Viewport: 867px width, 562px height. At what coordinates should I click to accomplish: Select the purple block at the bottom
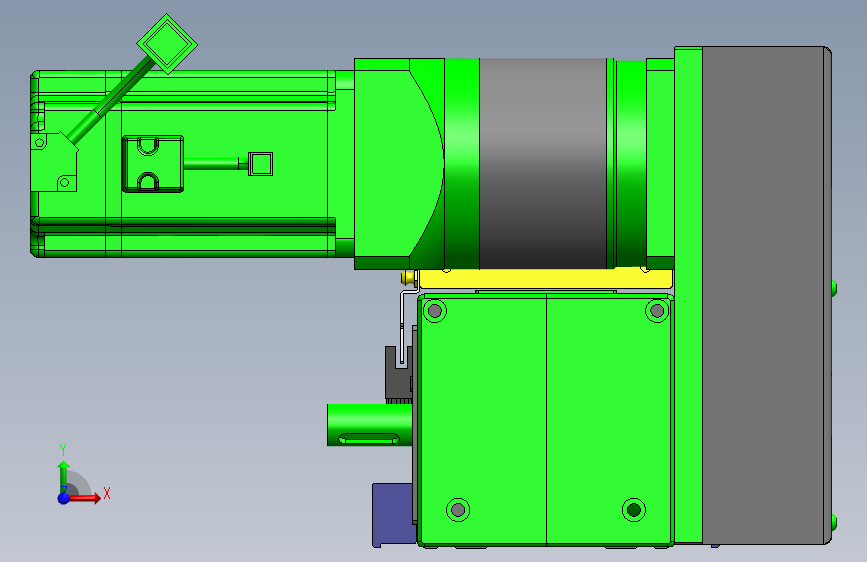click(x=394, y=514)
